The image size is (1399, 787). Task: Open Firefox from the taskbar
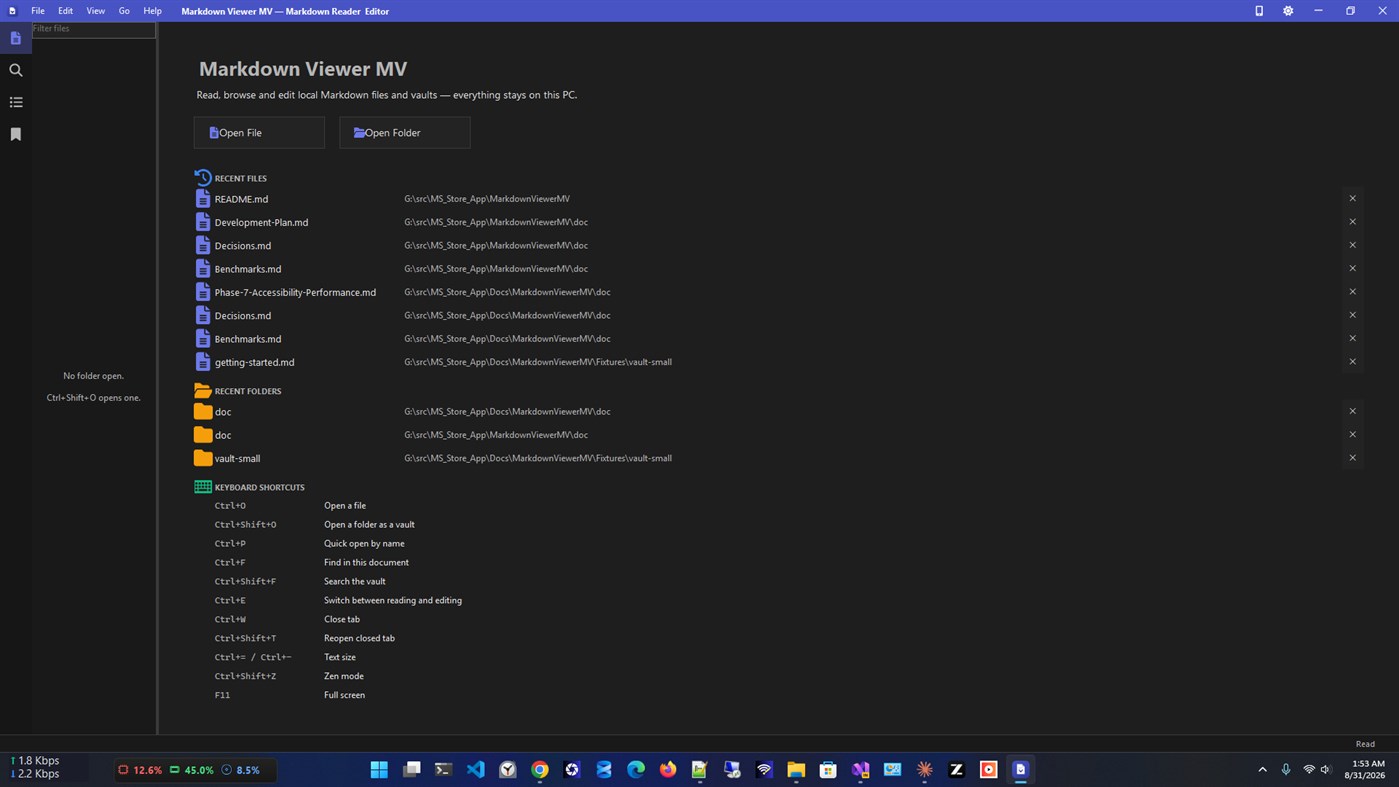pyautogui.click(x=668, y=769)
